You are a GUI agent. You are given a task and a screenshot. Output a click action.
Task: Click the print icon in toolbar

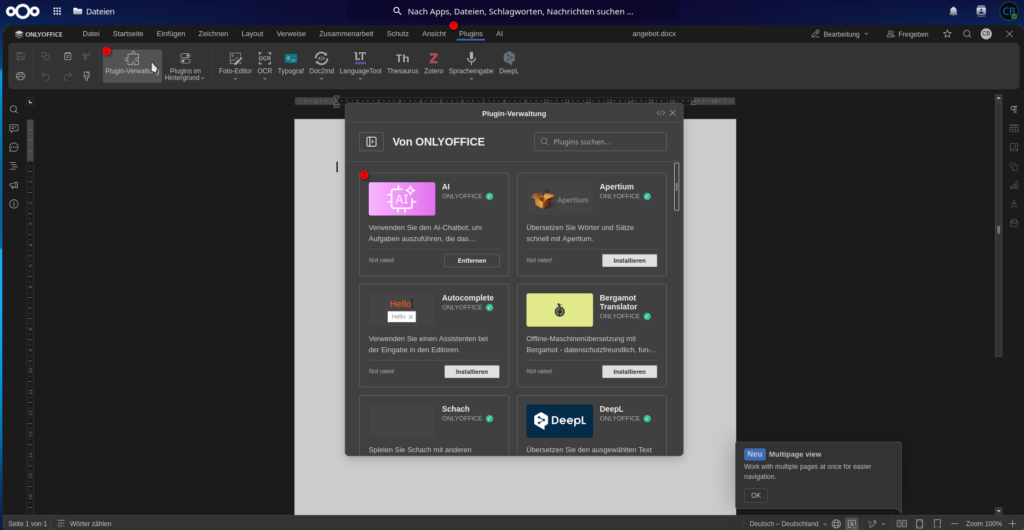20,76
